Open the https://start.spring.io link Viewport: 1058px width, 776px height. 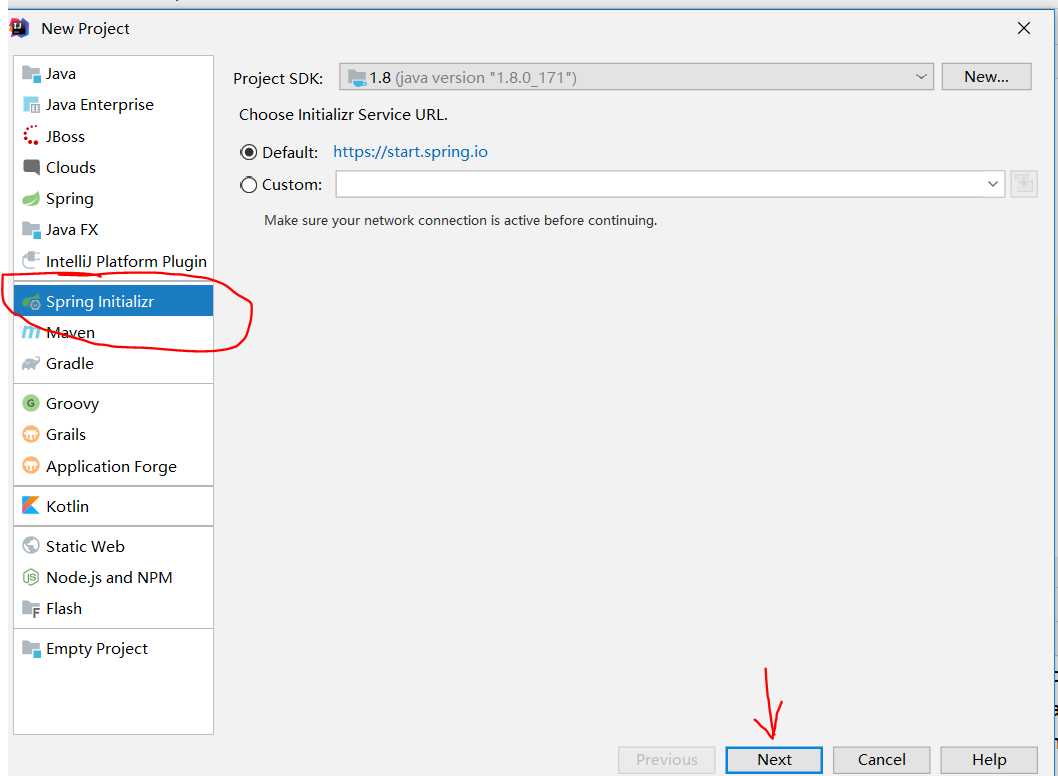(410, 152)
